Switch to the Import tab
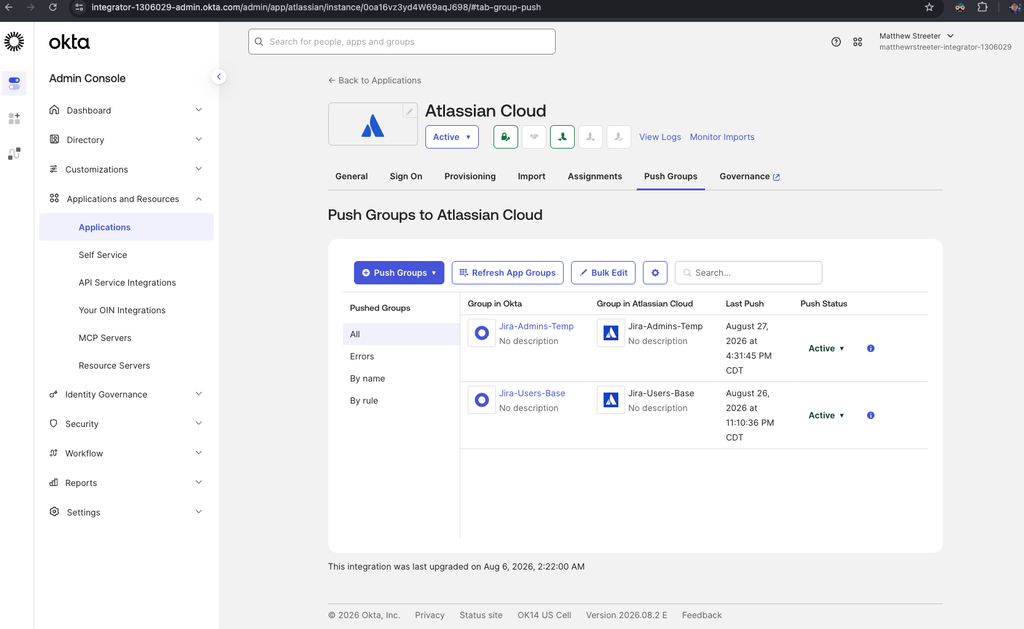This screenshot has width=1024, height=629. coord(532,176)
